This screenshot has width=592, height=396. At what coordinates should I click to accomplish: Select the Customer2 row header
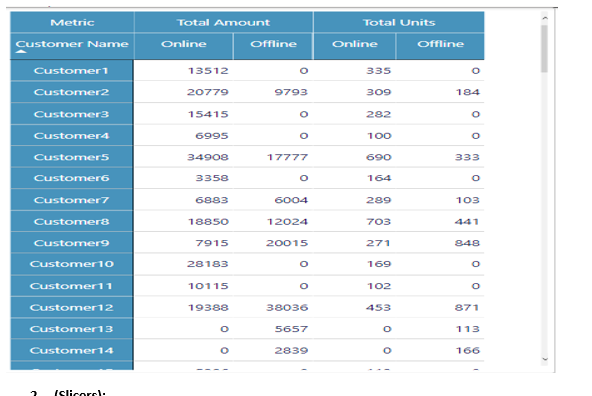72,92
